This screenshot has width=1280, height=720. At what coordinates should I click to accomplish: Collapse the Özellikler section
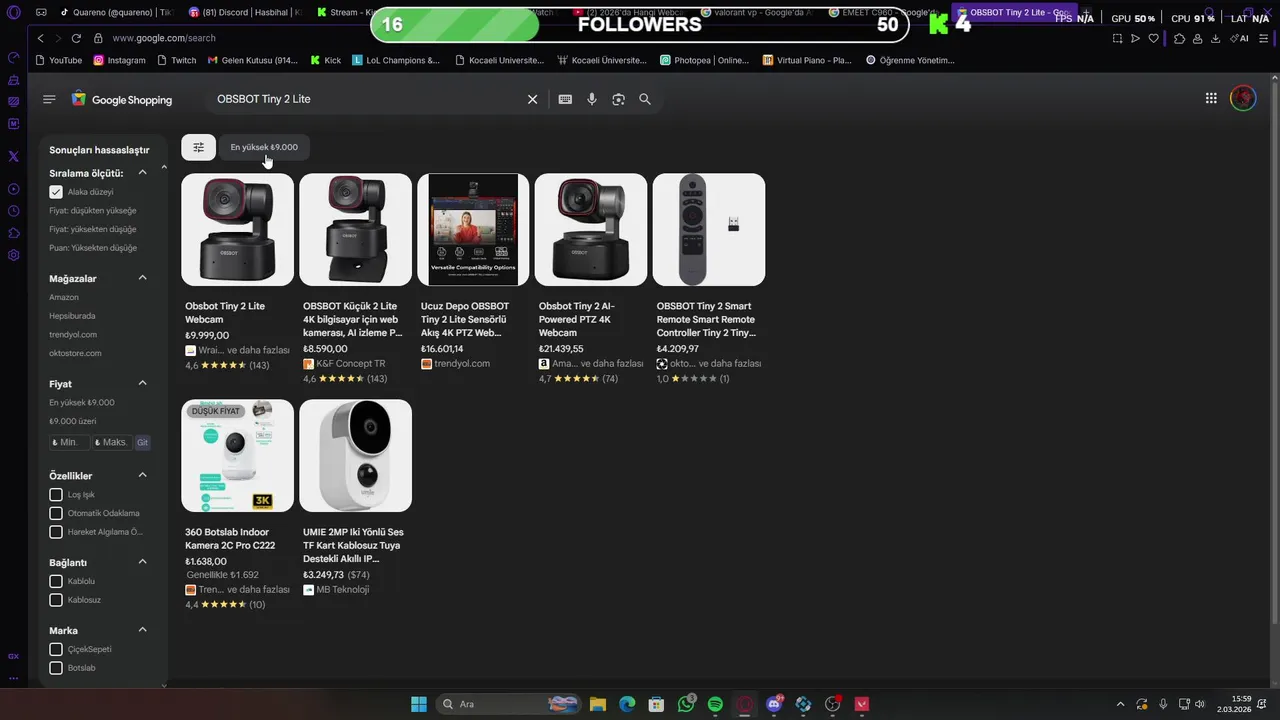(142, 475)
